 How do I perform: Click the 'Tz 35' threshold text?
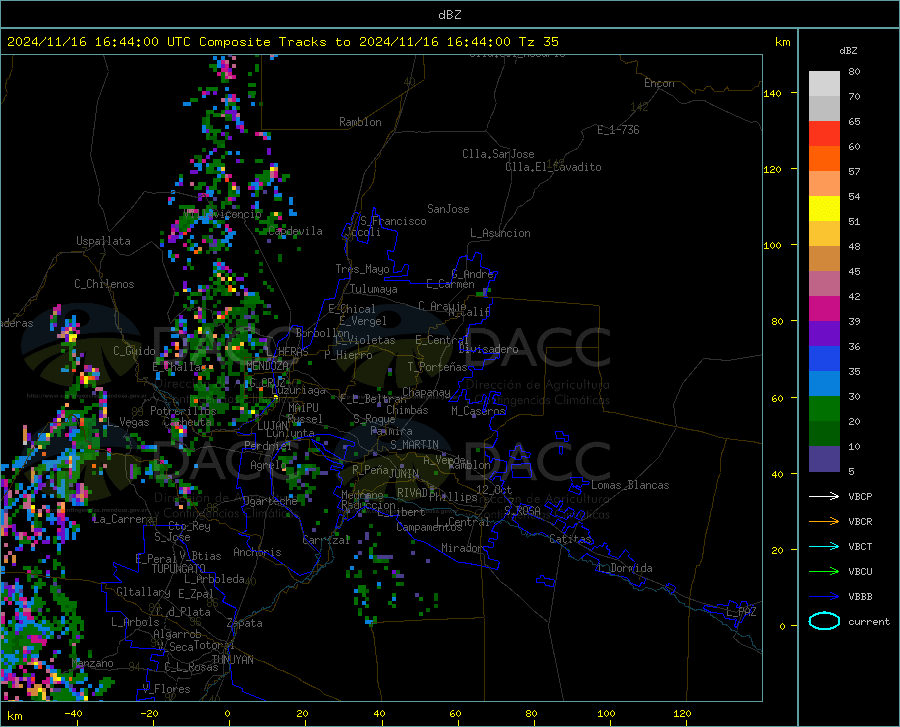tap(538, 42)
